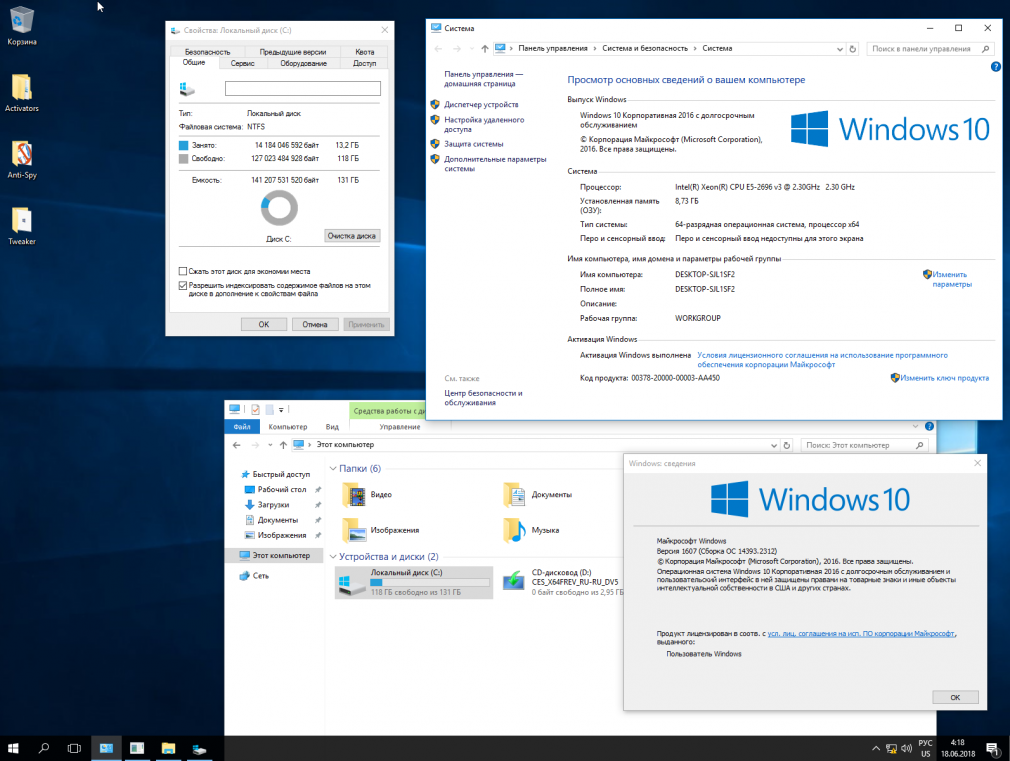The height and width of the screenshot is (761, 1010).
Task: Expand the Explorer ribbon chevron
Action: pyautogui.click(x=915, y=426)
